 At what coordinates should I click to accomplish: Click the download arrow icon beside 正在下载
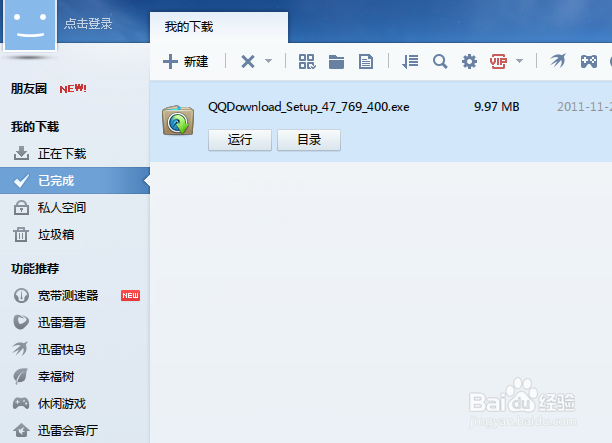pos(21,153)
